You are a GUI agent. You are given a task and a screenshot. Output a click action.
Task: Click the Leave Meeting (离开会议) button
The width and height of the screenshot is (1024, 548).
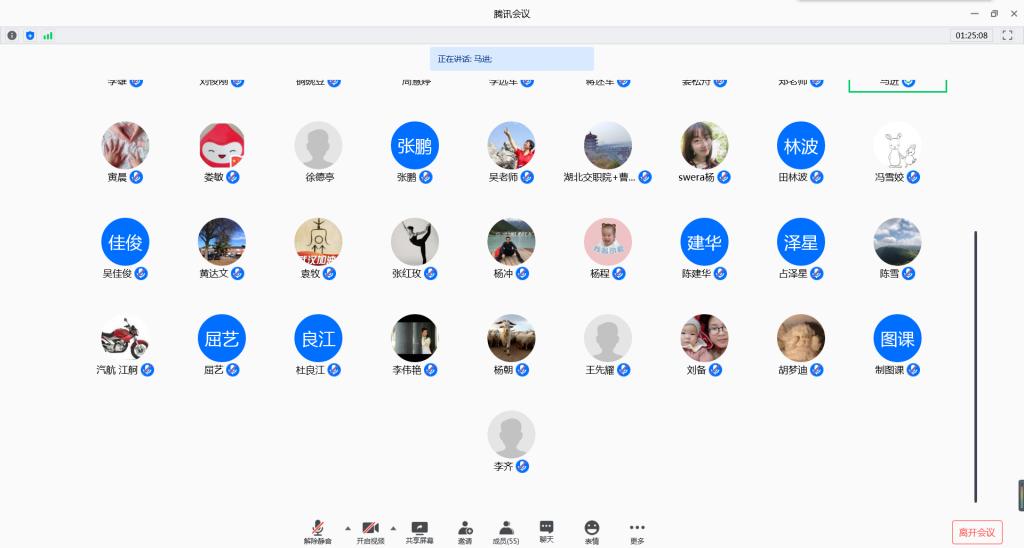point(977,532)
